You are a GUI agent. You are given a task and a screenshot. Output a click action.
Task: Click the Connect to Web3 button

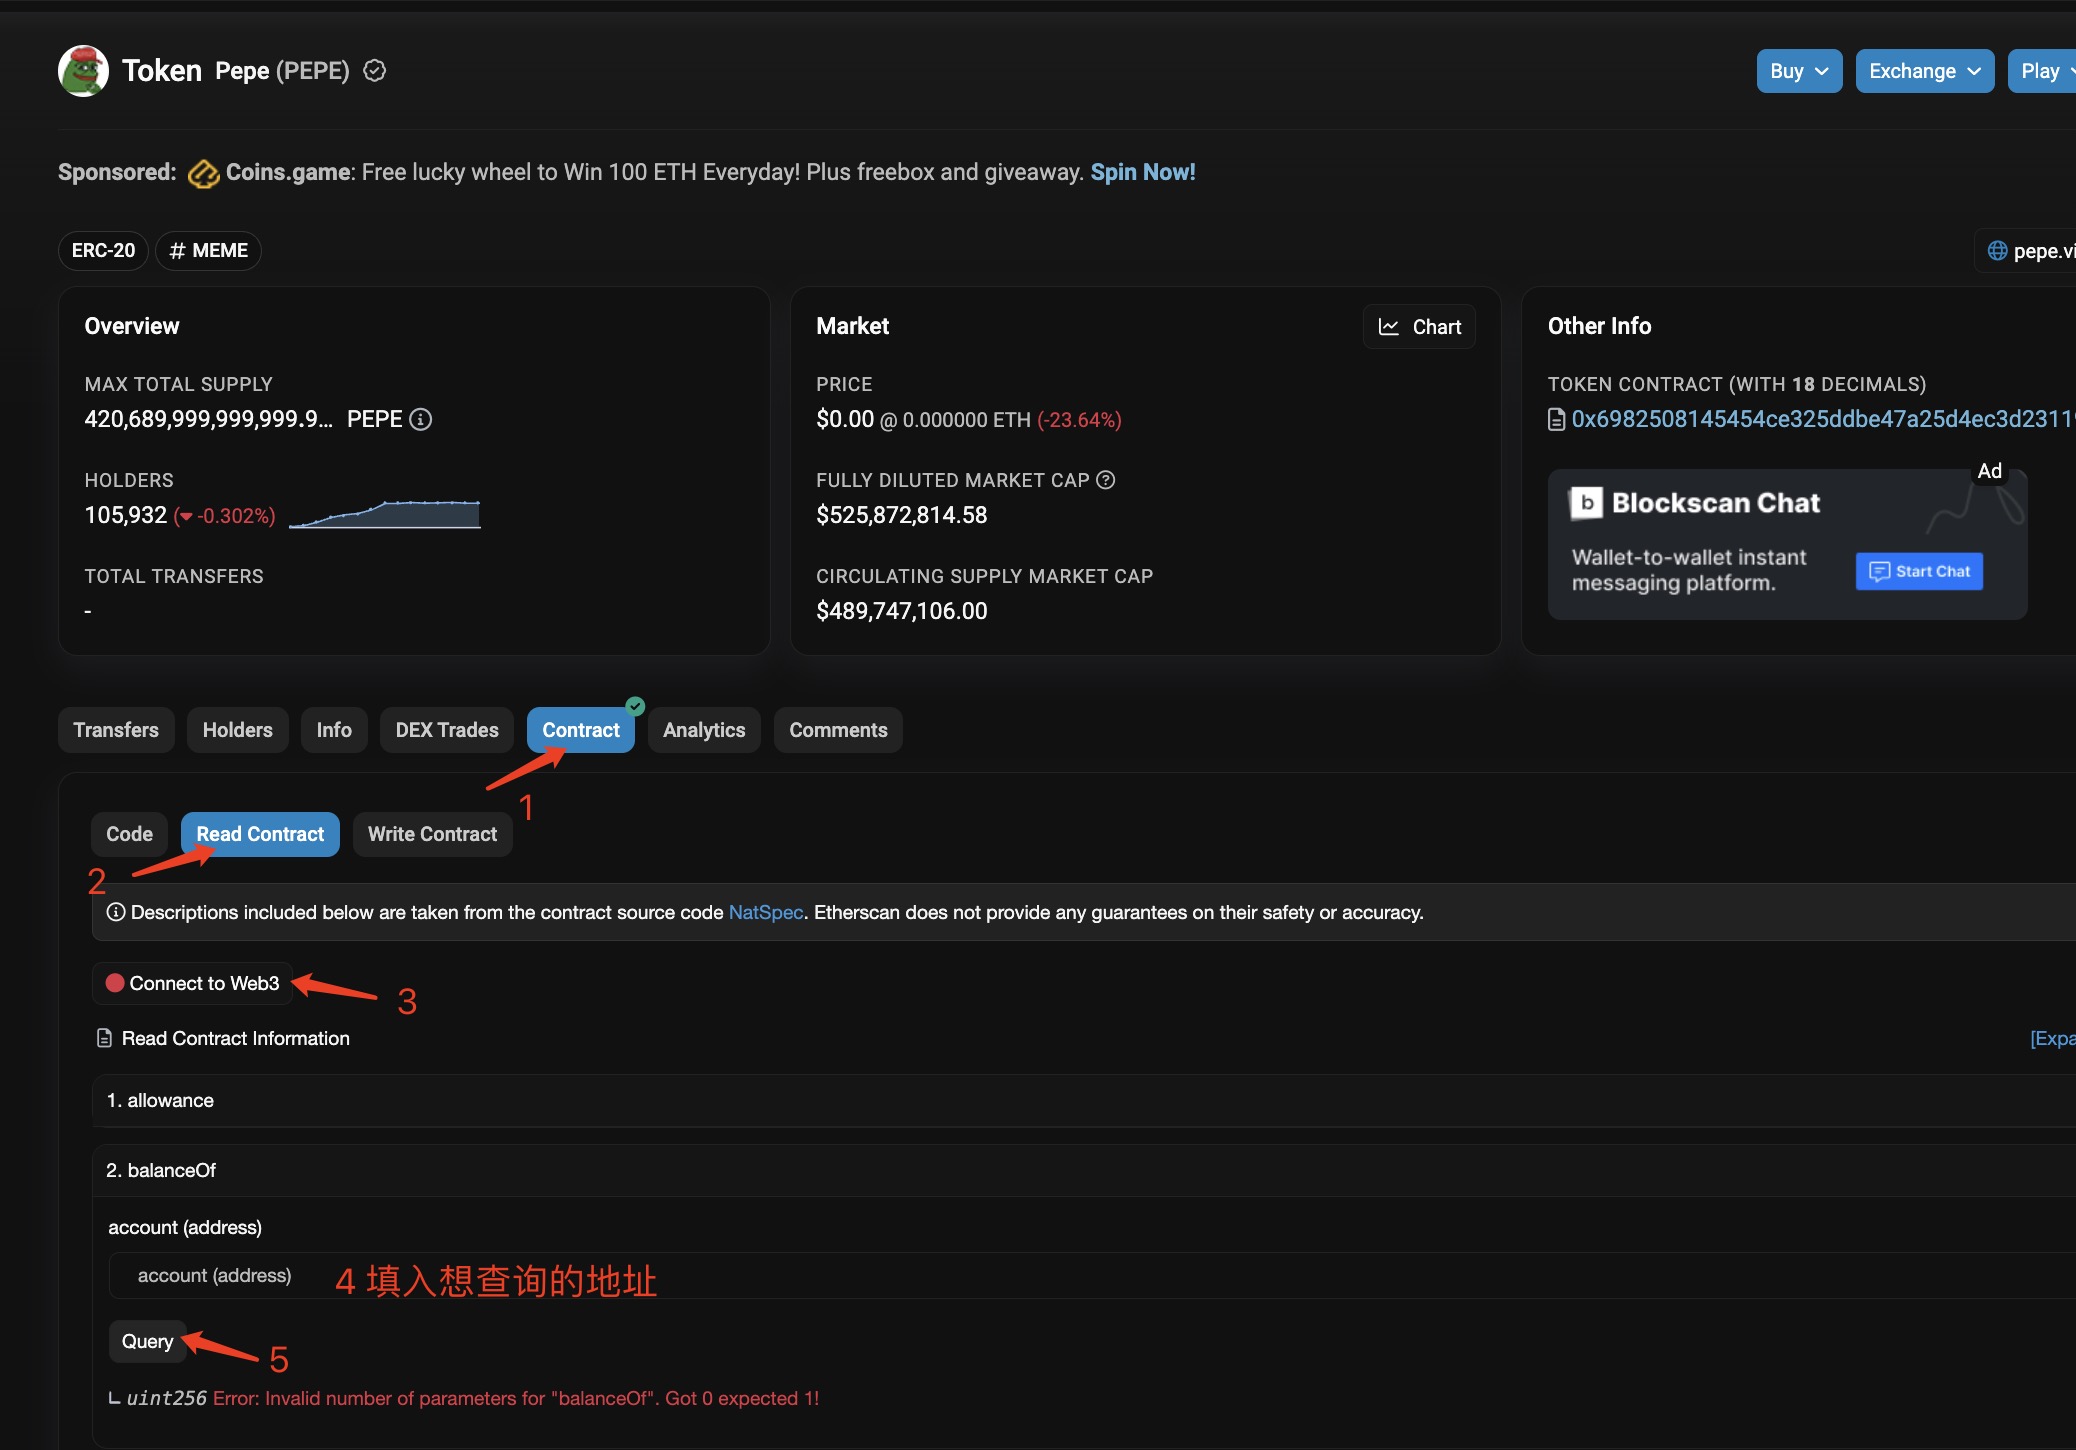[x=193, y=983]
